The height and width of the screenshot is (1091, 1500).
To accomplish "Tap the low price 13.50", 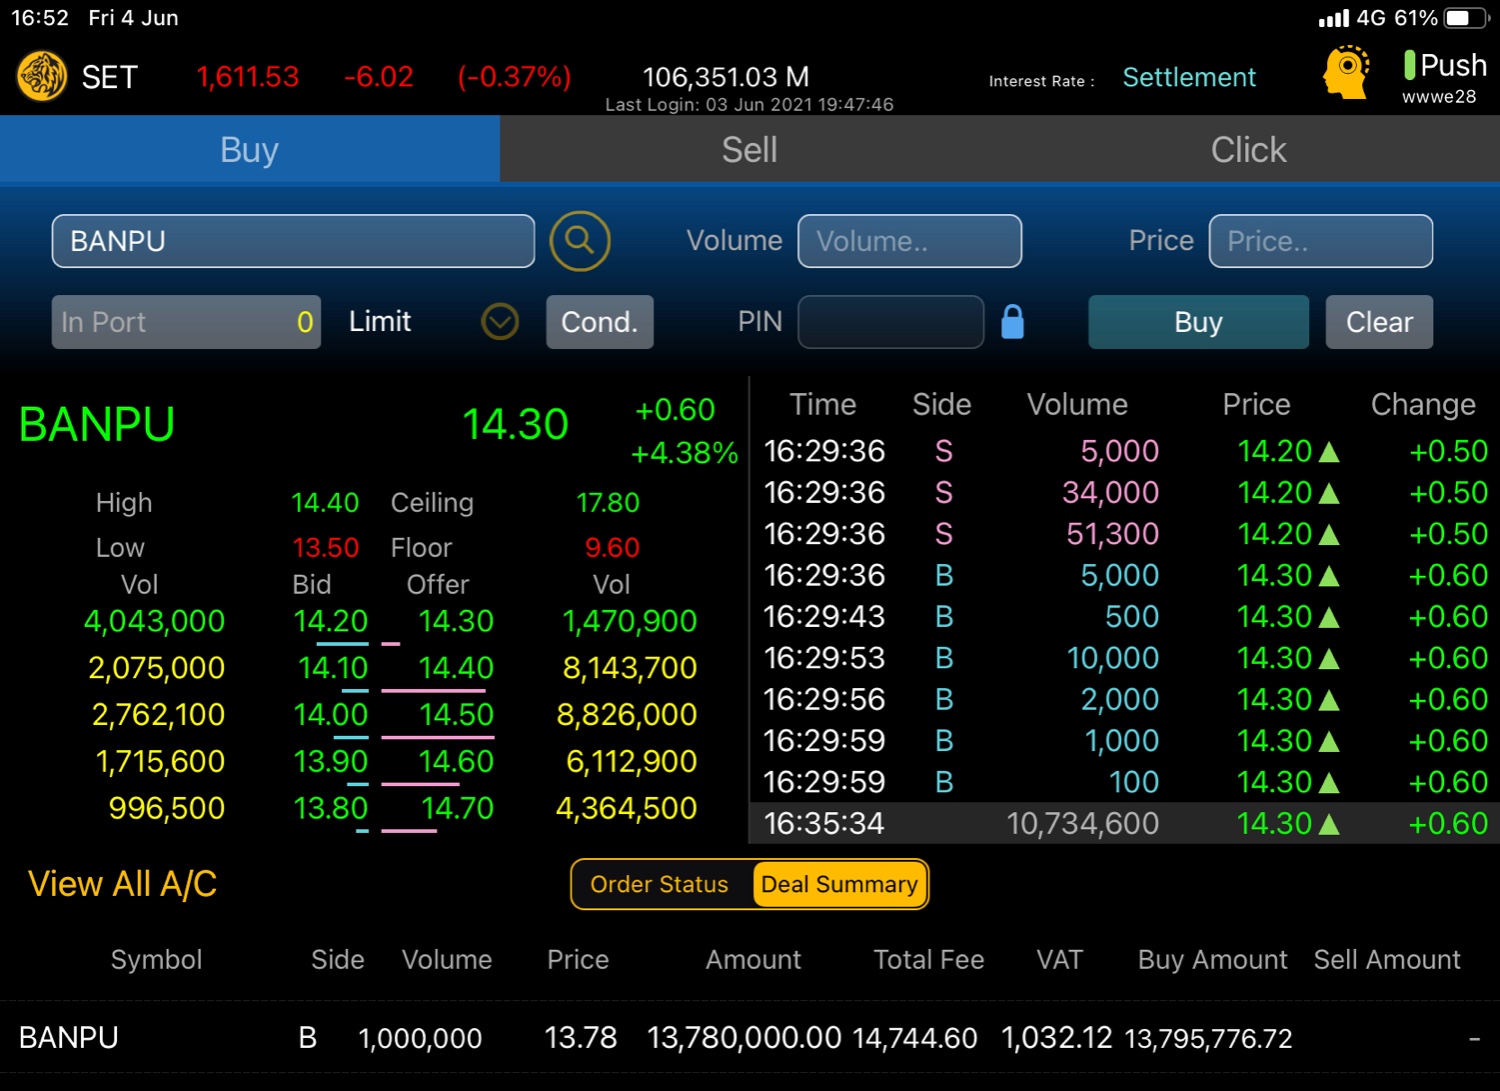I will [x=326, y=548].
